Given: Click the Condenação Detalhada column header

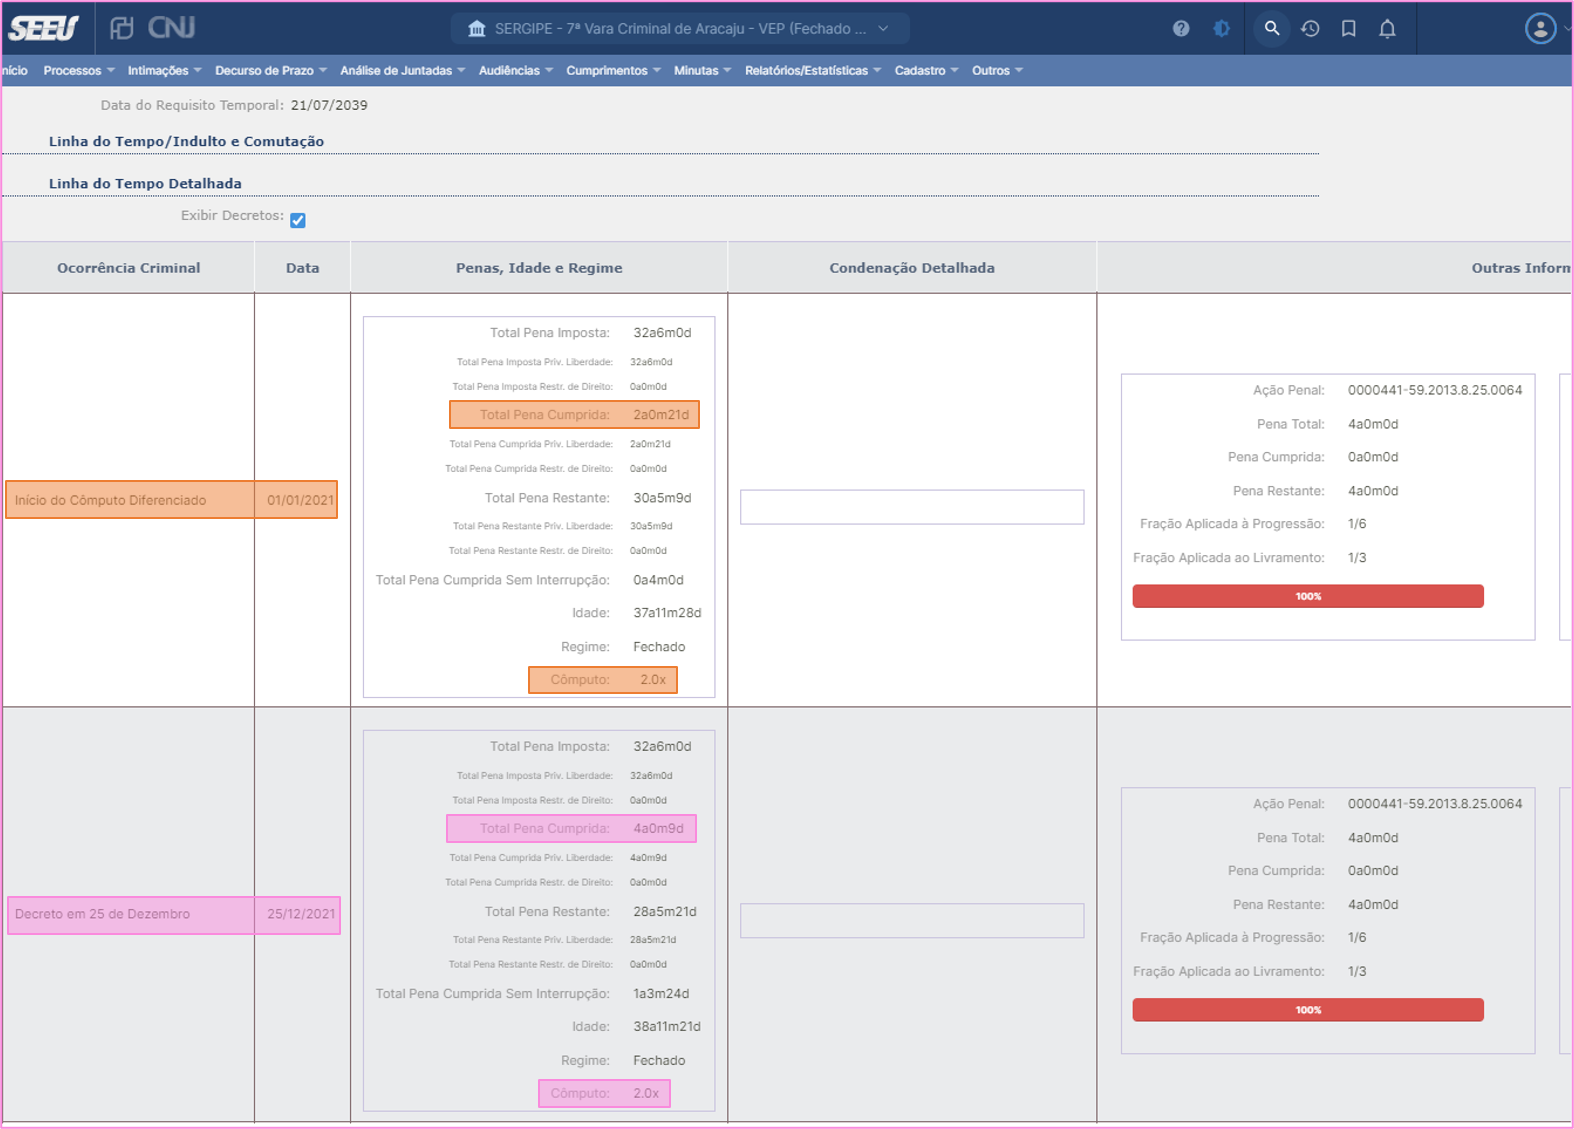Looking at the screenshot, I should point(912,268).
